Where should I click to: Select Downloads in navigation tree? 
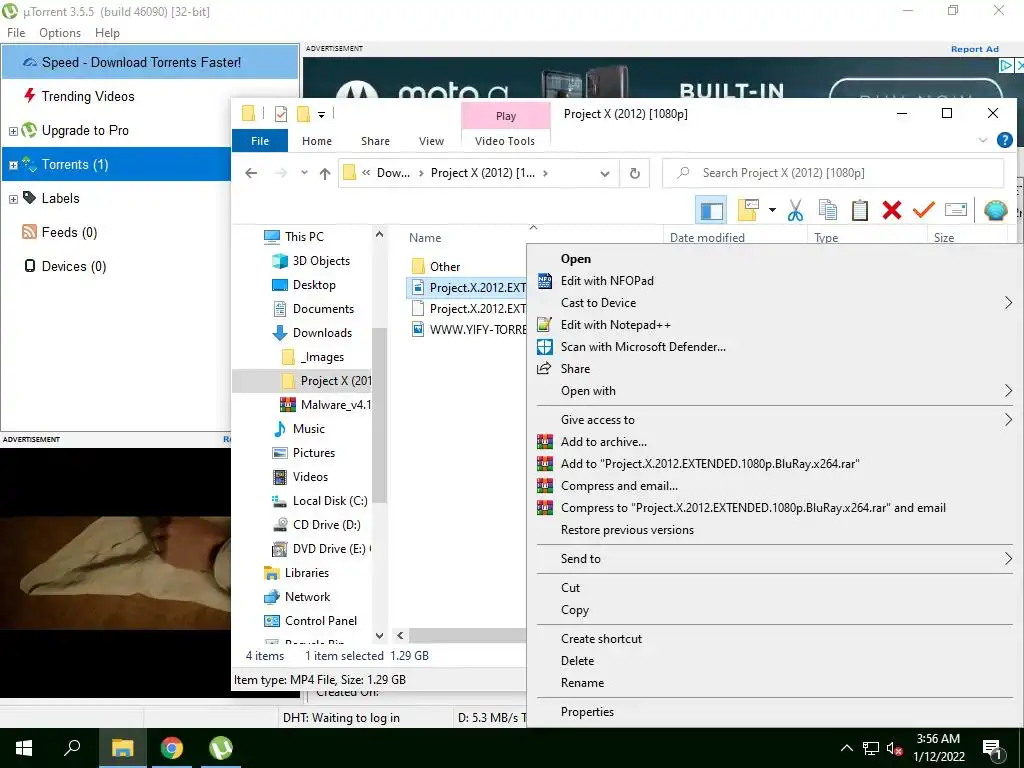point(322,333)
